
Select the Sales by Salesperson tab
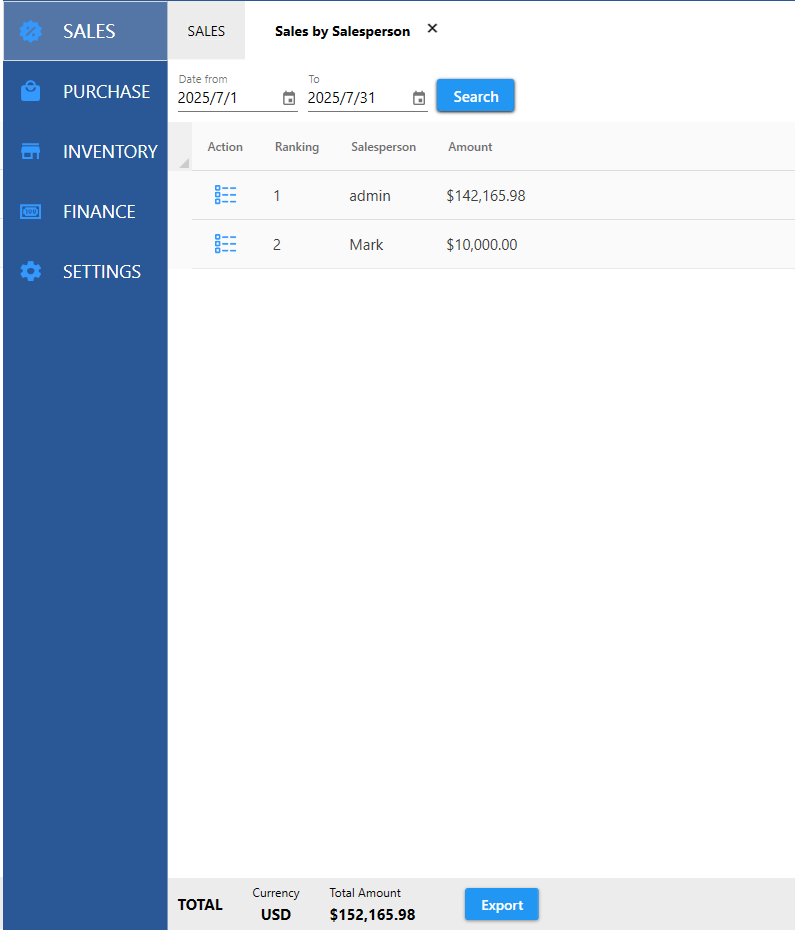click(x=342, y=31)
